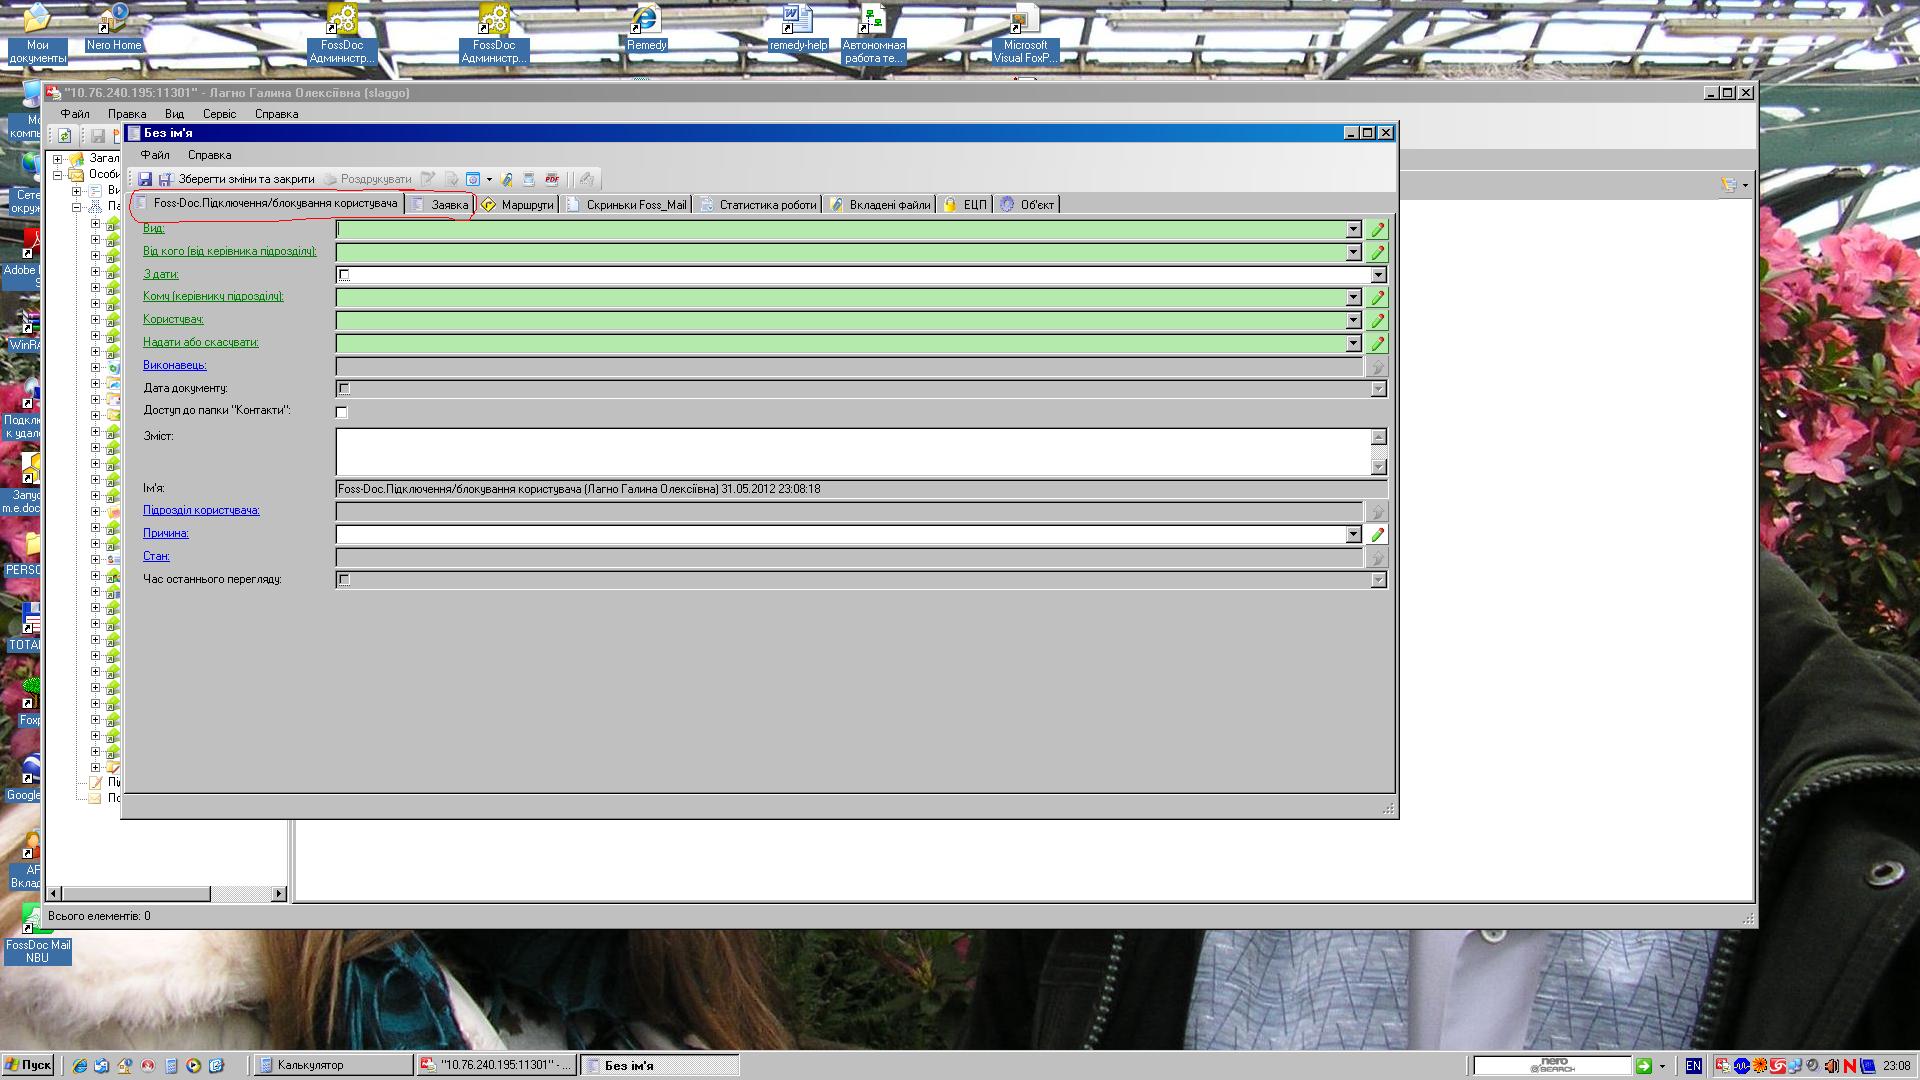Click the PDF export toolbar icon
The height and width of the screenshot is (1080, 1920).
tap(551, 179)
